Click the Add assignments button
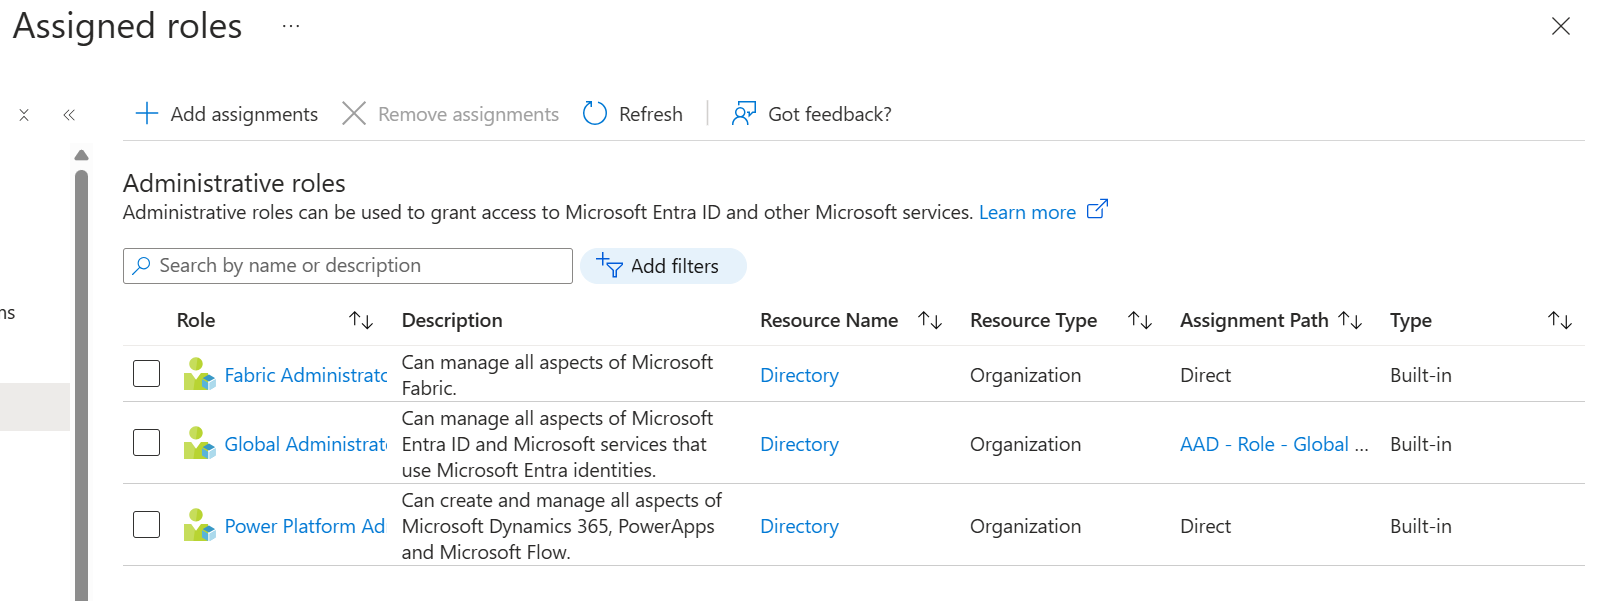Viewport: 1608px width, 601px height. pos(226,114)
